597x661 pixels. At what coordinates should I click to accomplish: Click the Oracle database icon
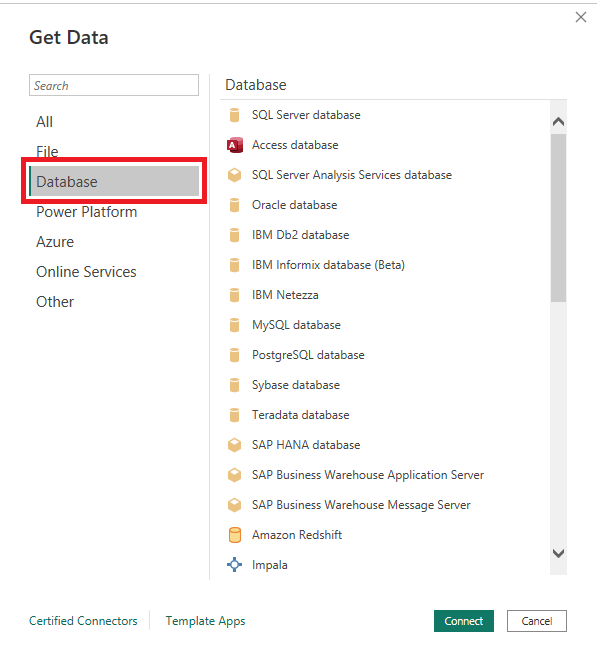(234, 205)
